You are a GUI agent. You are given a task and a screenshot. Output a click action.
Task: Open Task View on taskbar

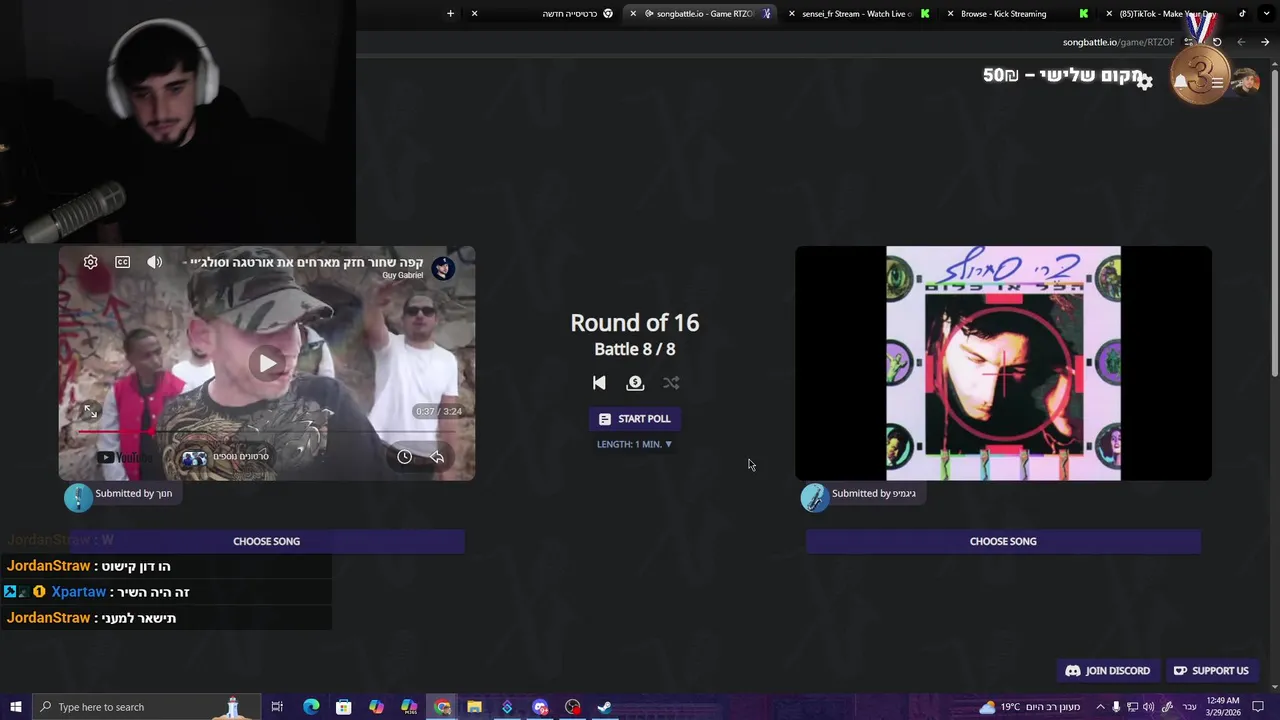[x=277, y=707]
